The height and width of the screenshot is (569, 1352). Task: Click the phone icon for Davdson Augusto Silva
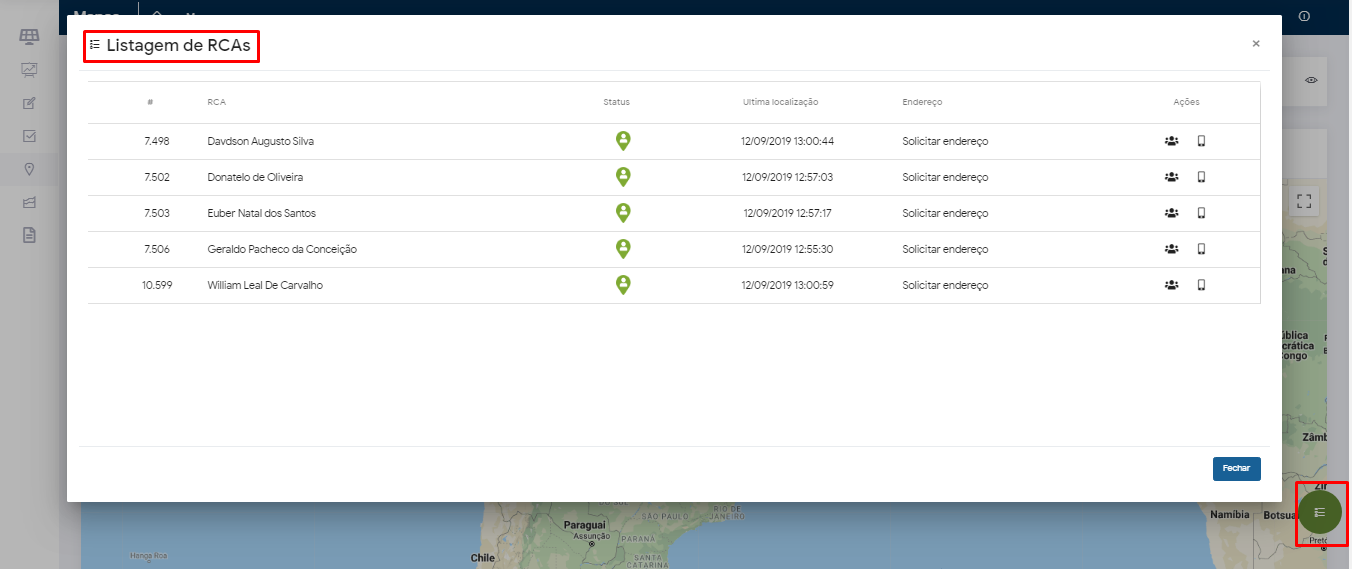[x=1201, y=141]
